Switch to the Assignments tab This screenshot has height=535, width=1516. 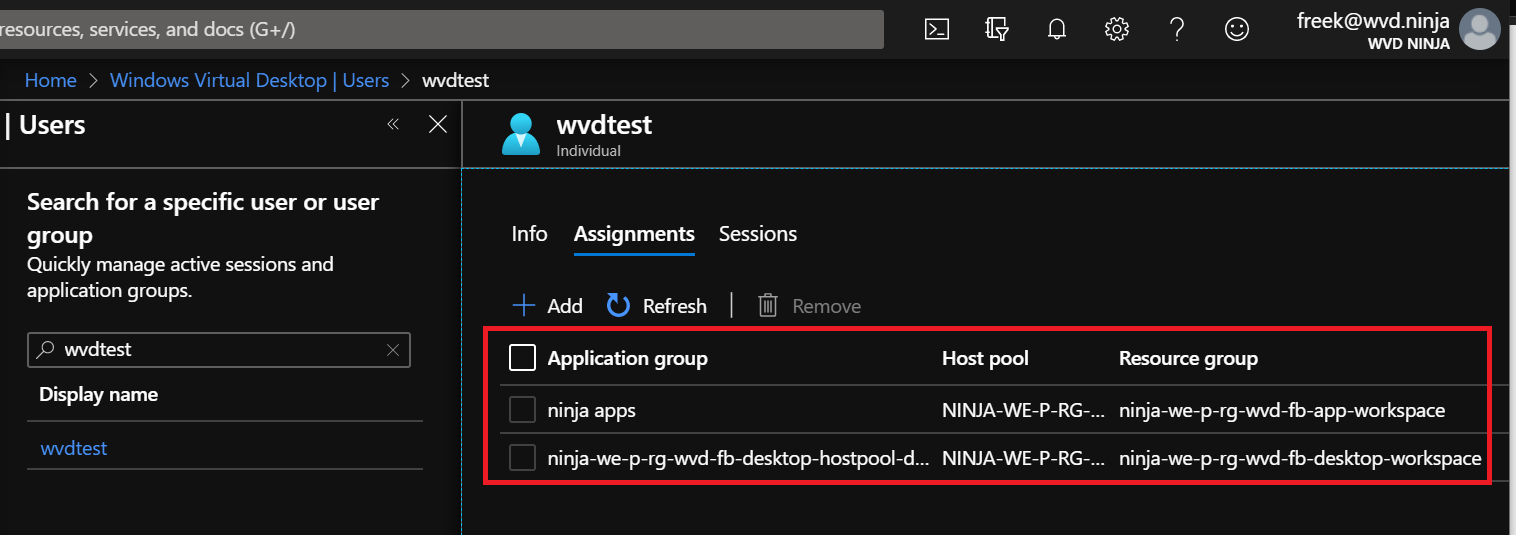coord(634,234)
